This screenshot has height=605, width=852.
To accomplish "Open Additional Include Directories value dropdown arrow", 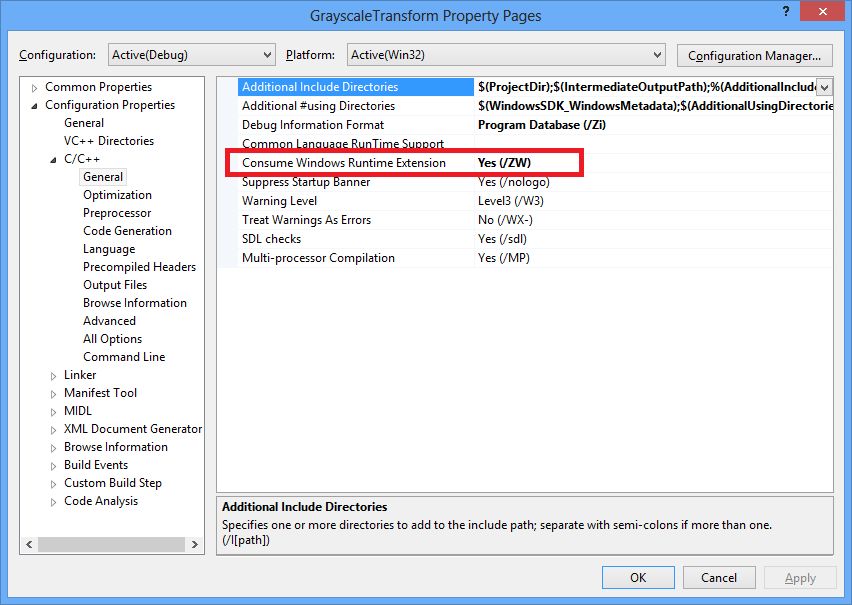I will coord(825,87).
